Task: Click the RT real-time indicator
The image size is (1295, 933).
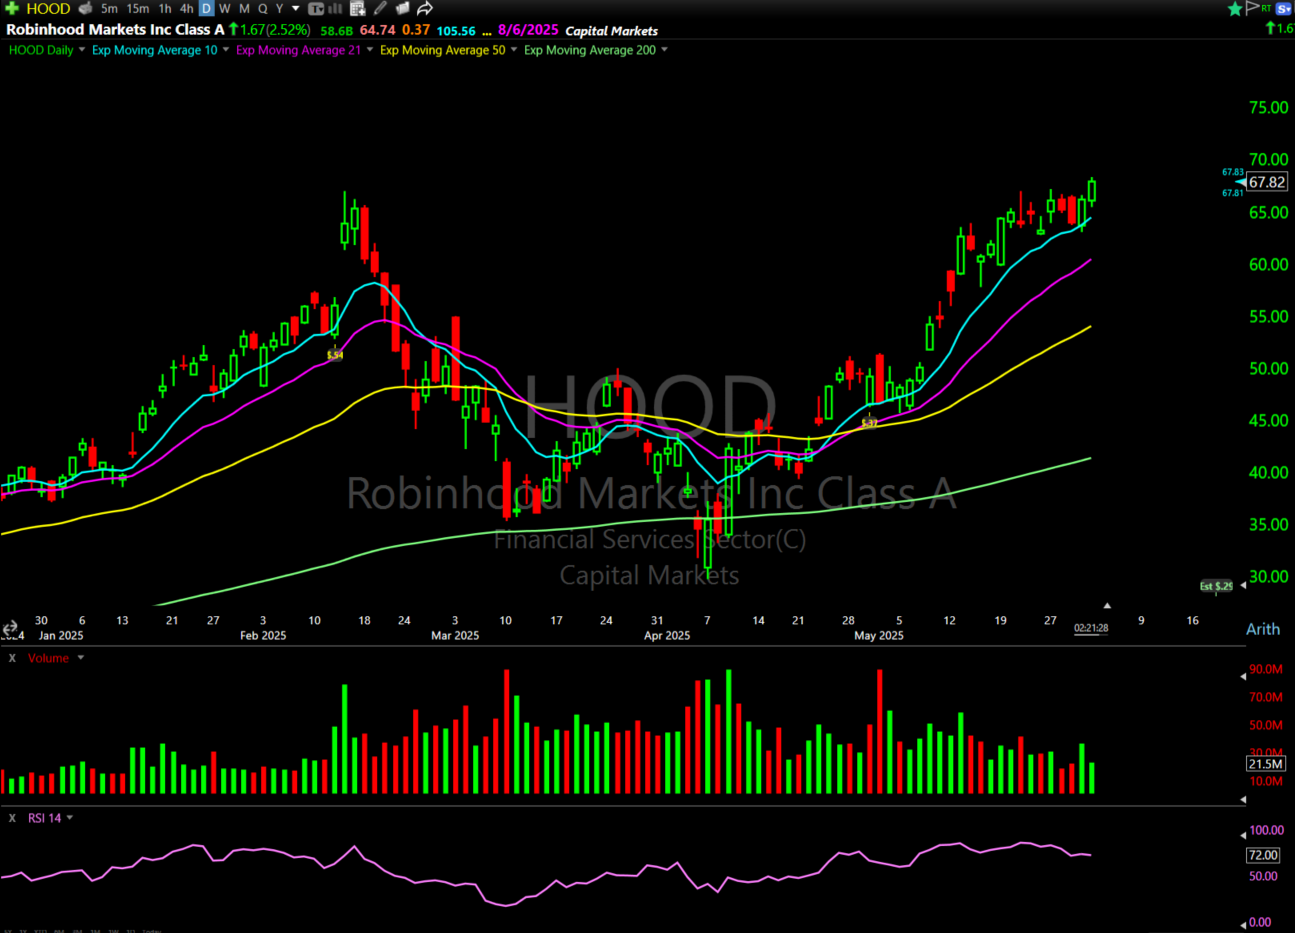Action: pyautogui.click(x=1265, y=8)
